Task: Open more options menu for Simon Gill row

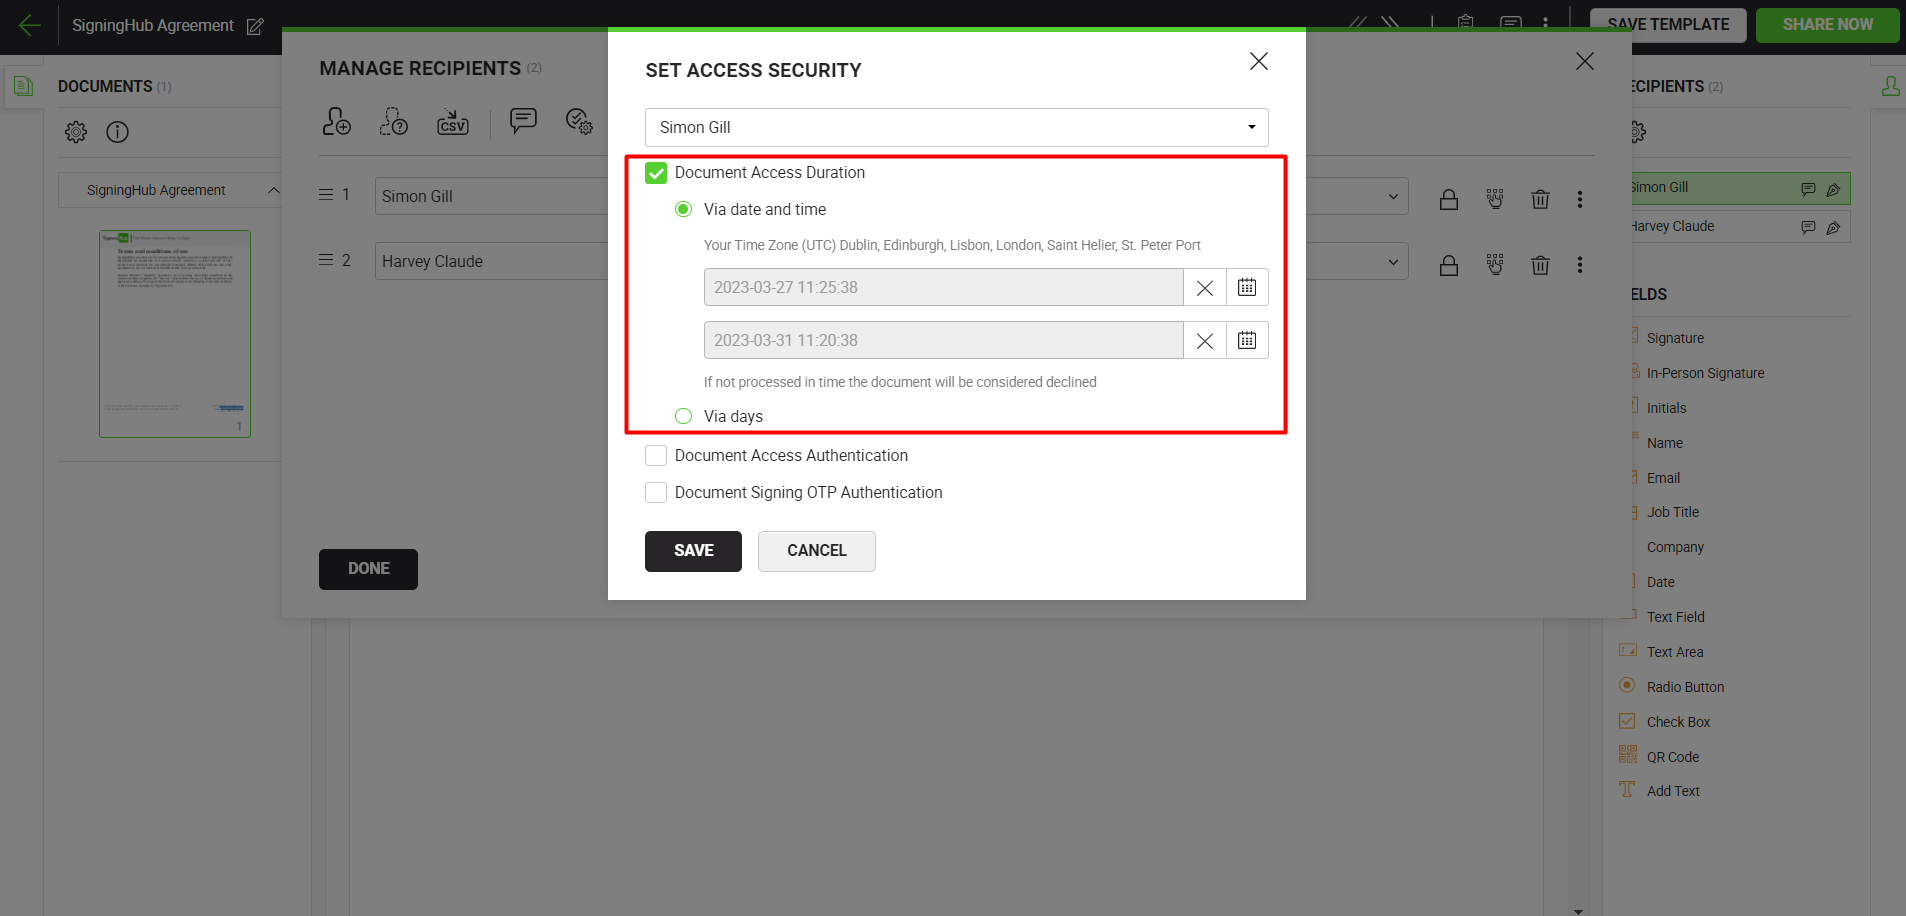Action: 1580,200
